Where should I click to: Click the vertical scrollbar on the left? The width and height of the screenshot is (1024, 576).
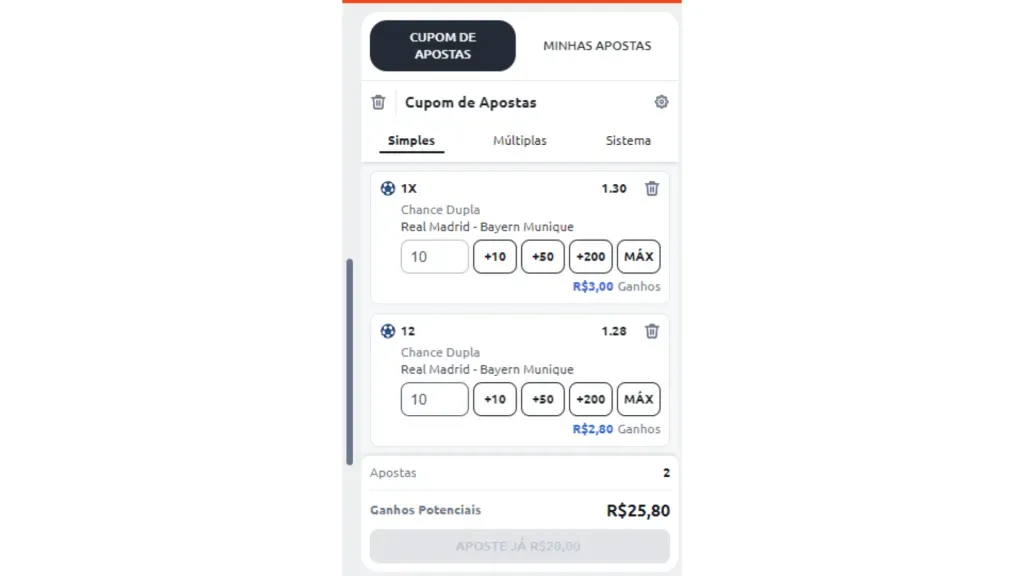pos(349,350)
